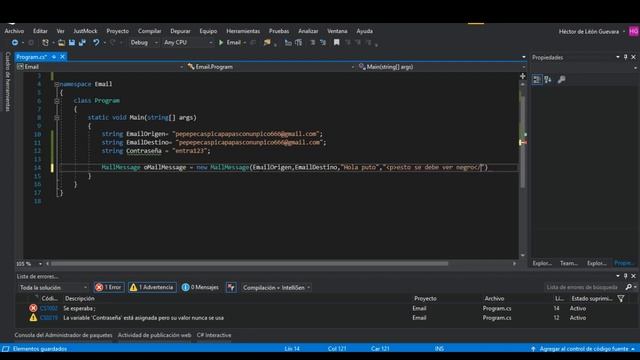640x360 pixels.
Task: Open the Depurar menu
Action: point(180,31)
